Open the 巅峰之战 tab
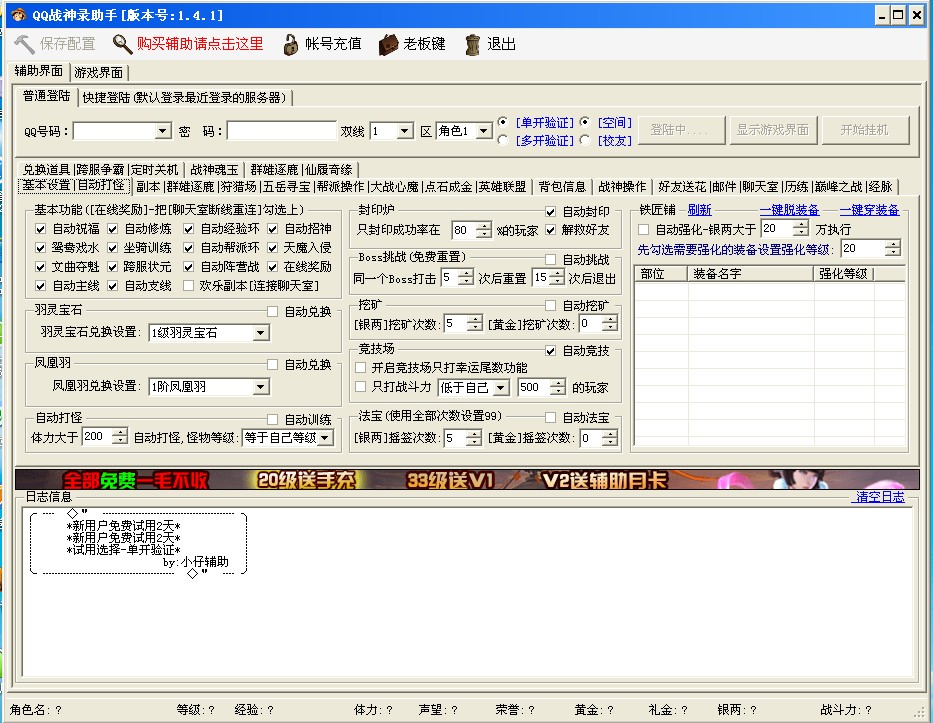Screen dimensions: 933x723 point(838,187)
